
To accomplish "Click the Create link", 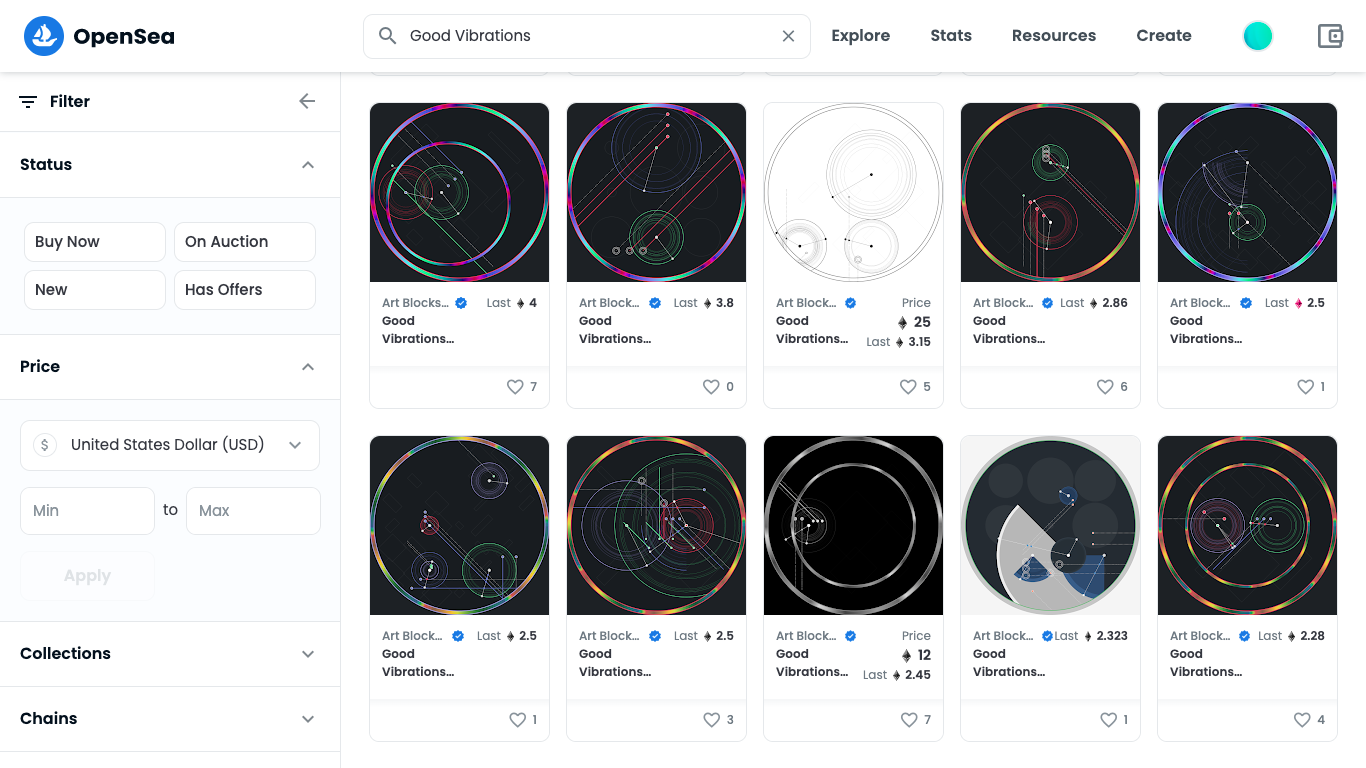I will [x=1164, y=36].
